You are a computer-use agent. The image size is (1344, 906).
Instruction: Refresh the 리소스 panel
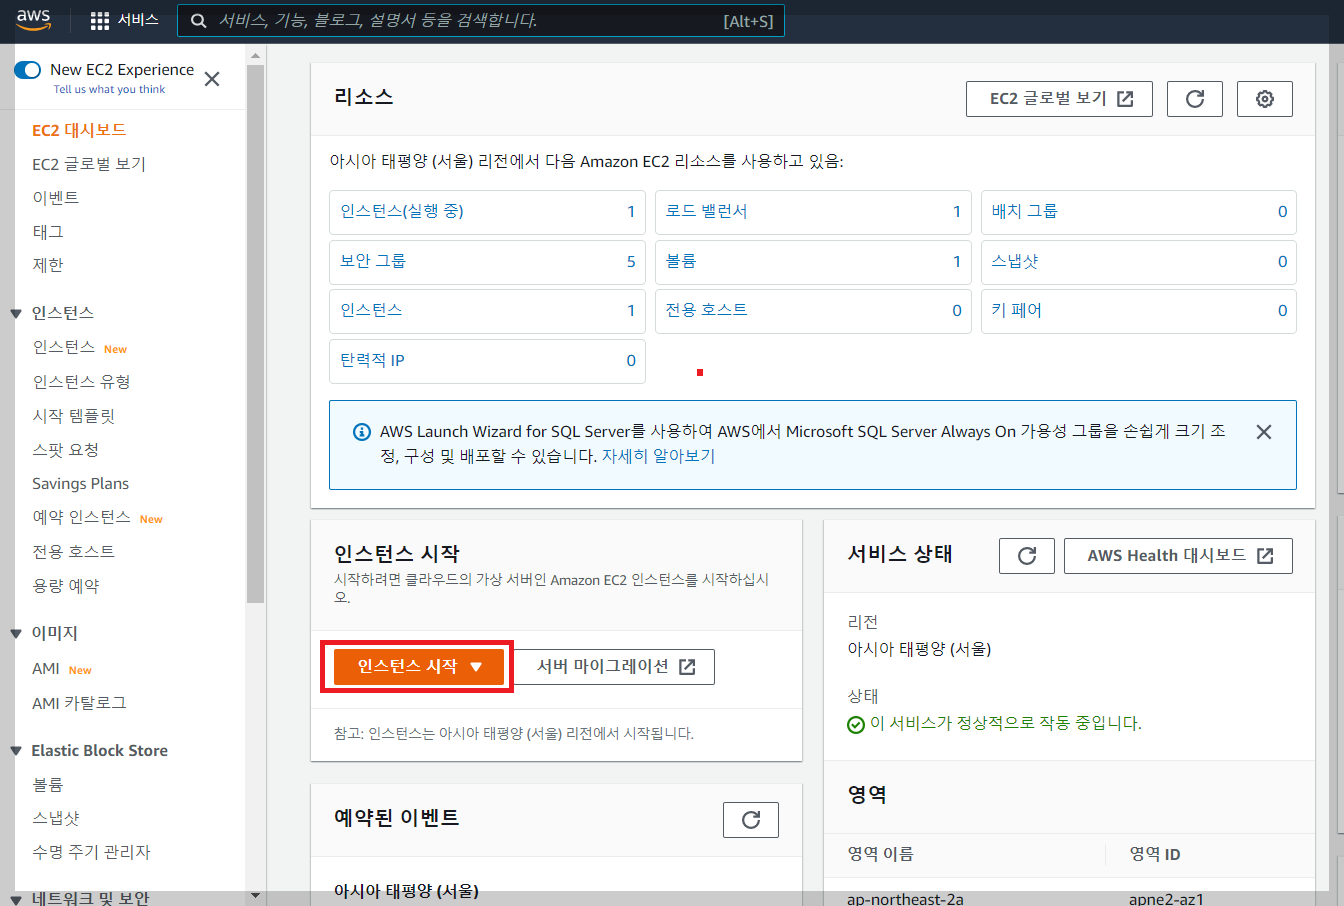pos(1195,99)
